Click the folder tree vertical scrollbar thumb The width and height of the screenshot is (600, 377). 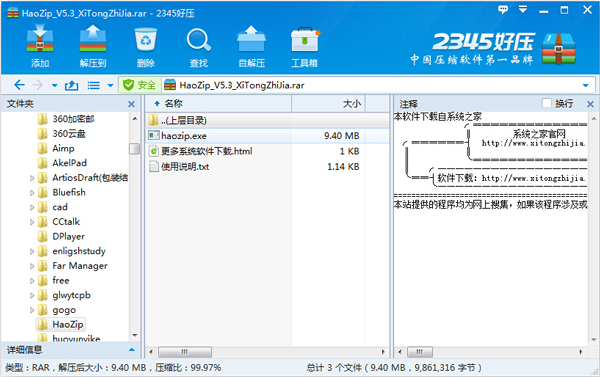point(135,149)
